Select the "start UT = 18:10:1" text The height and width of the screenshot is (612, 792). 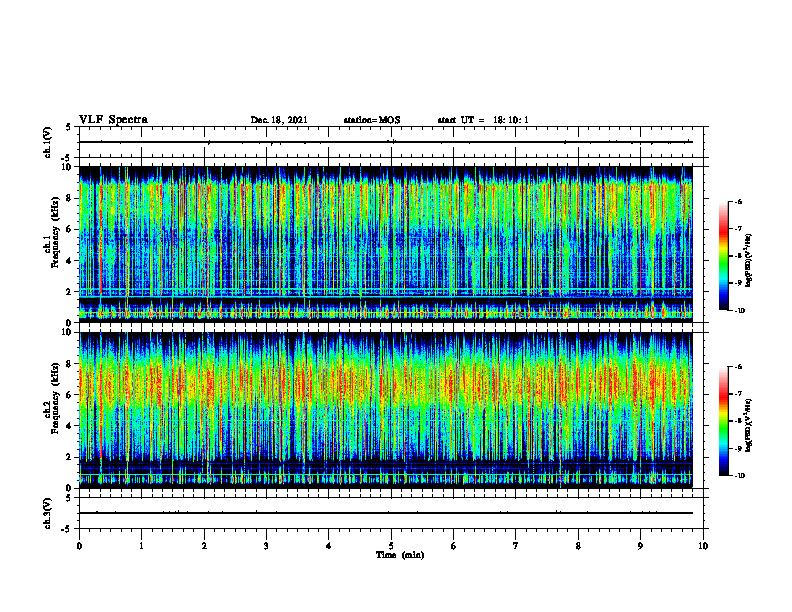(x=483, y=120)
